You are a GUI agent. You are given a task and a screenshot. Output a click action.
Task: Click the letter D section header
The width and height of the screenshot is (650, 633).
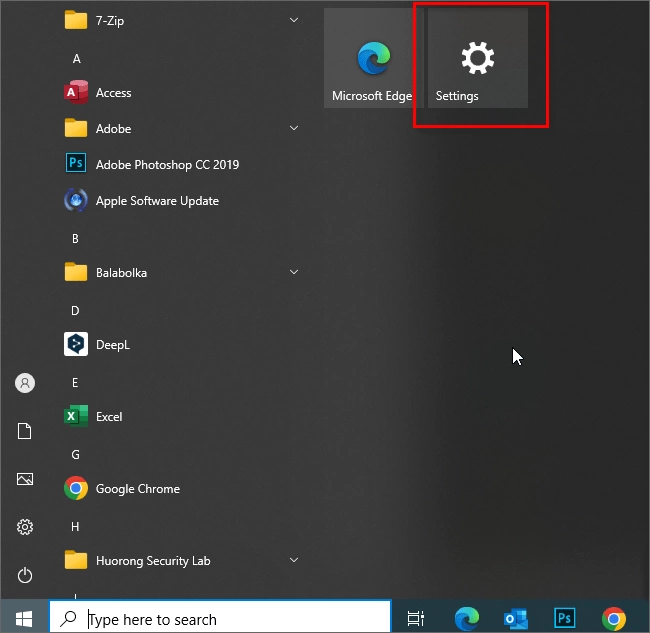[x=75, y=310]
